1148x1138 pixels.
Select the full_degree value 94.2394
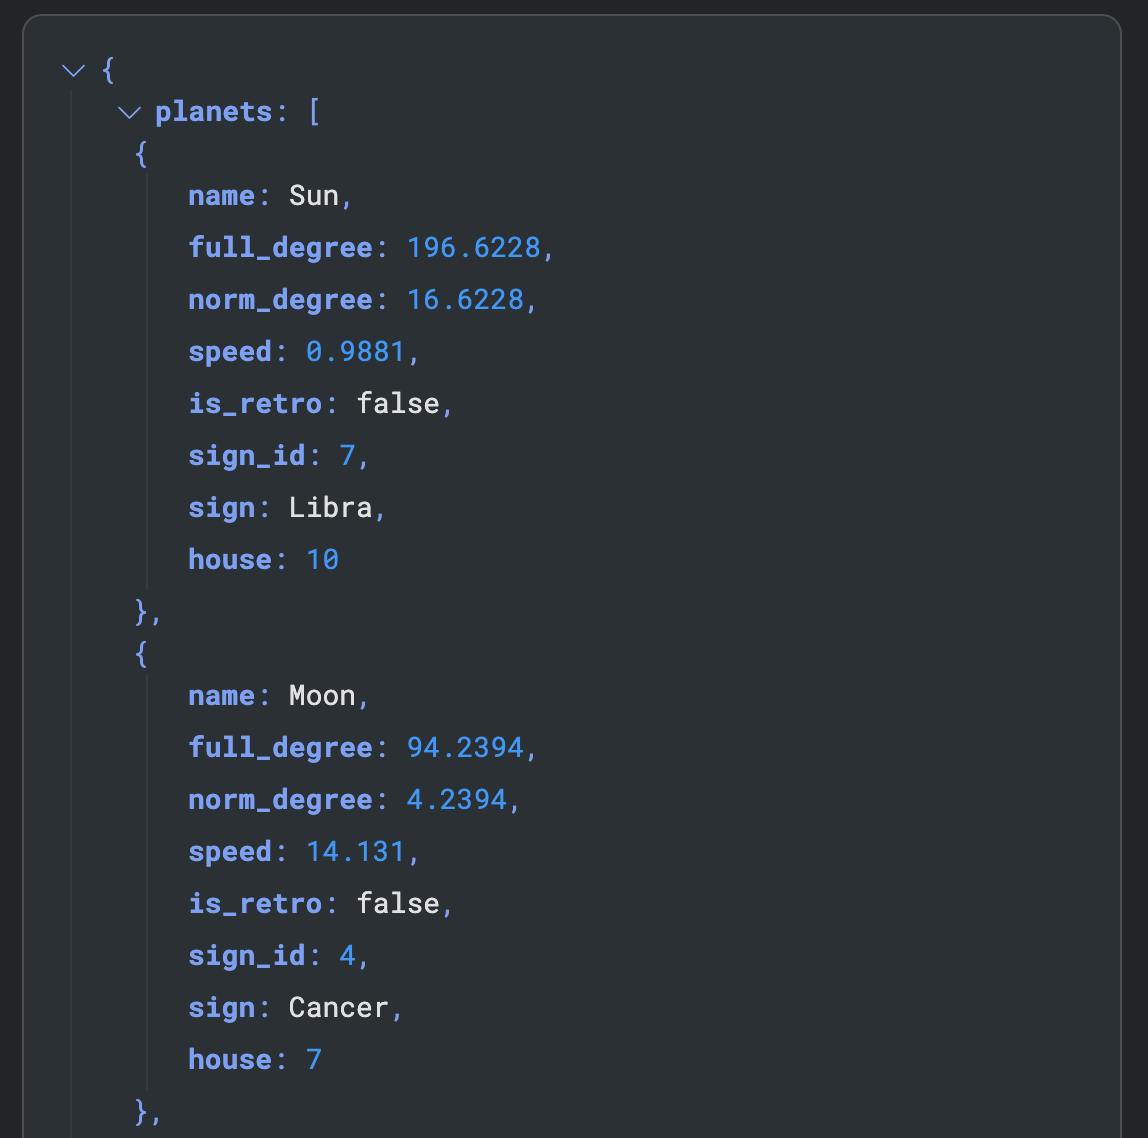(464, 748)
